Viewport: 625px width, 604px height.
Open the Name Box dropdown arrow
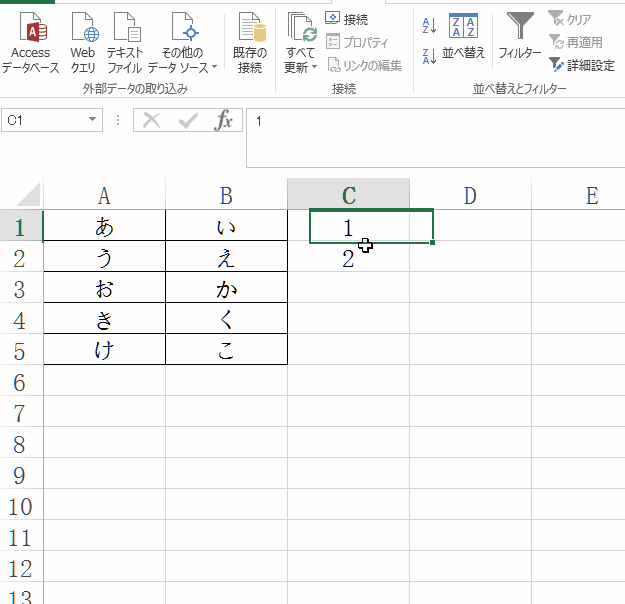pos(93,121)
